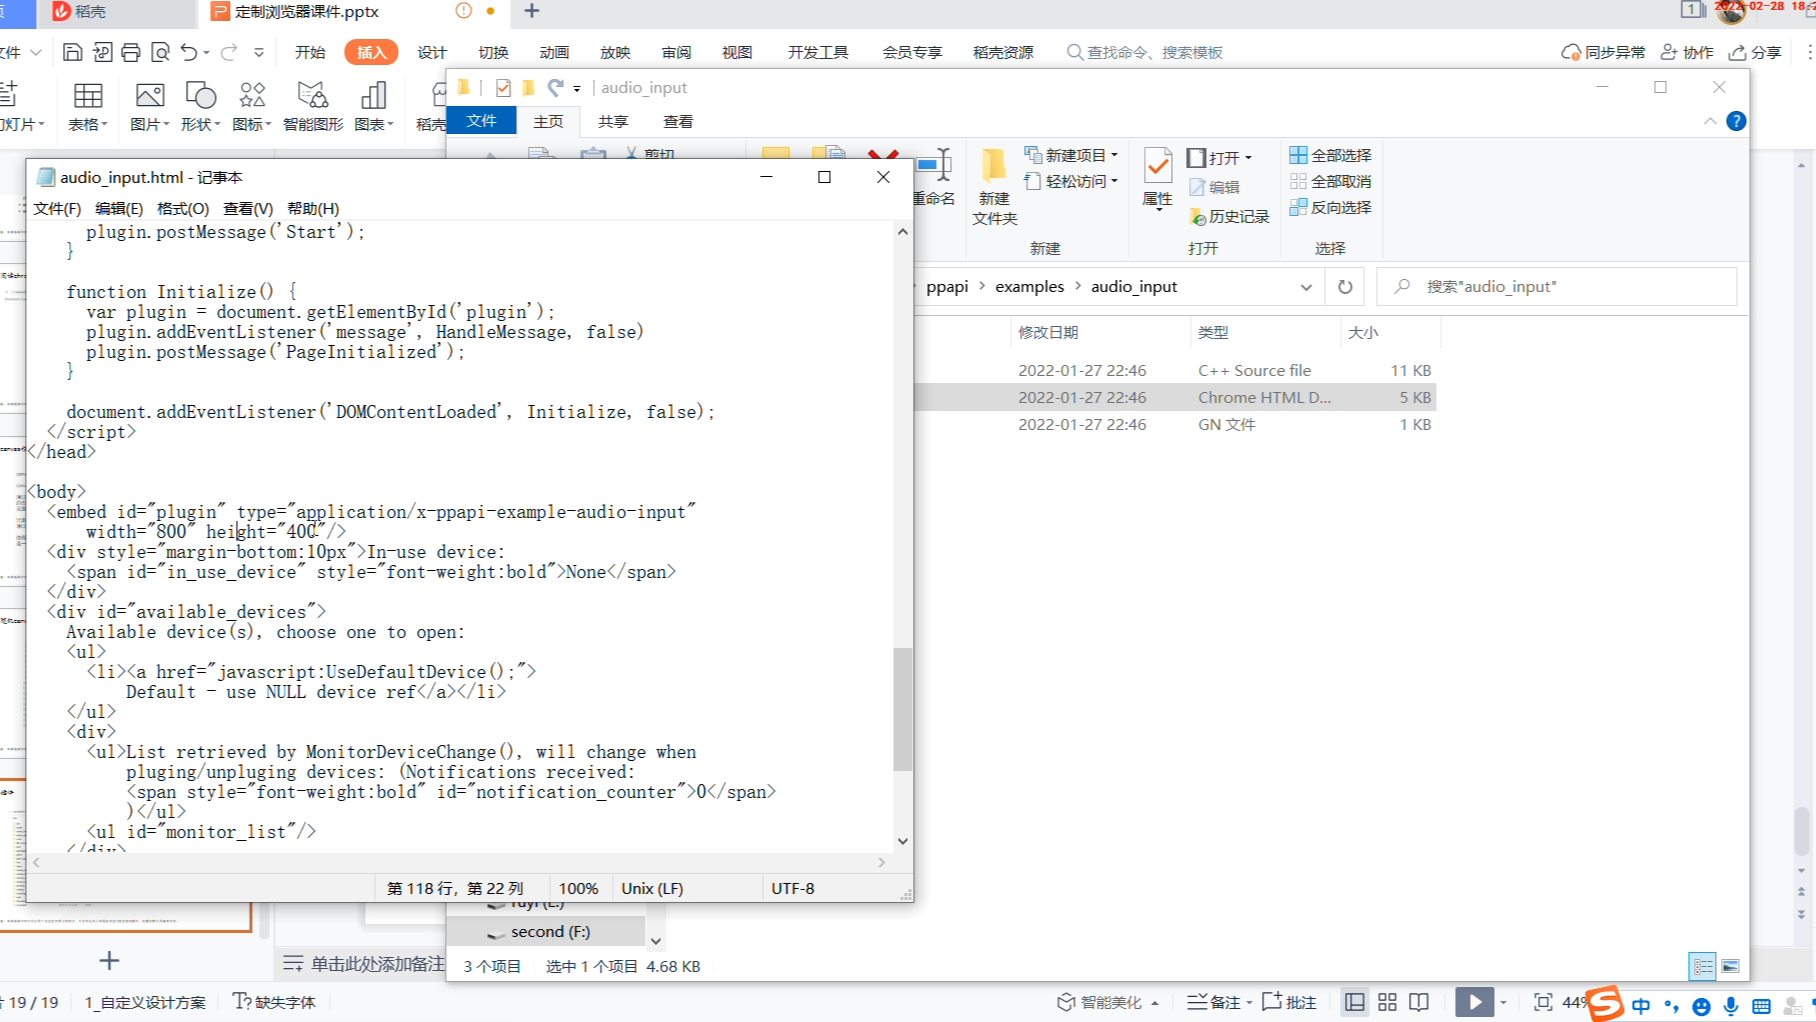This screenshot has width=1816, height=1022.
Task: Click 分享 share button in WPS
Action: [x=1755, y=52]
